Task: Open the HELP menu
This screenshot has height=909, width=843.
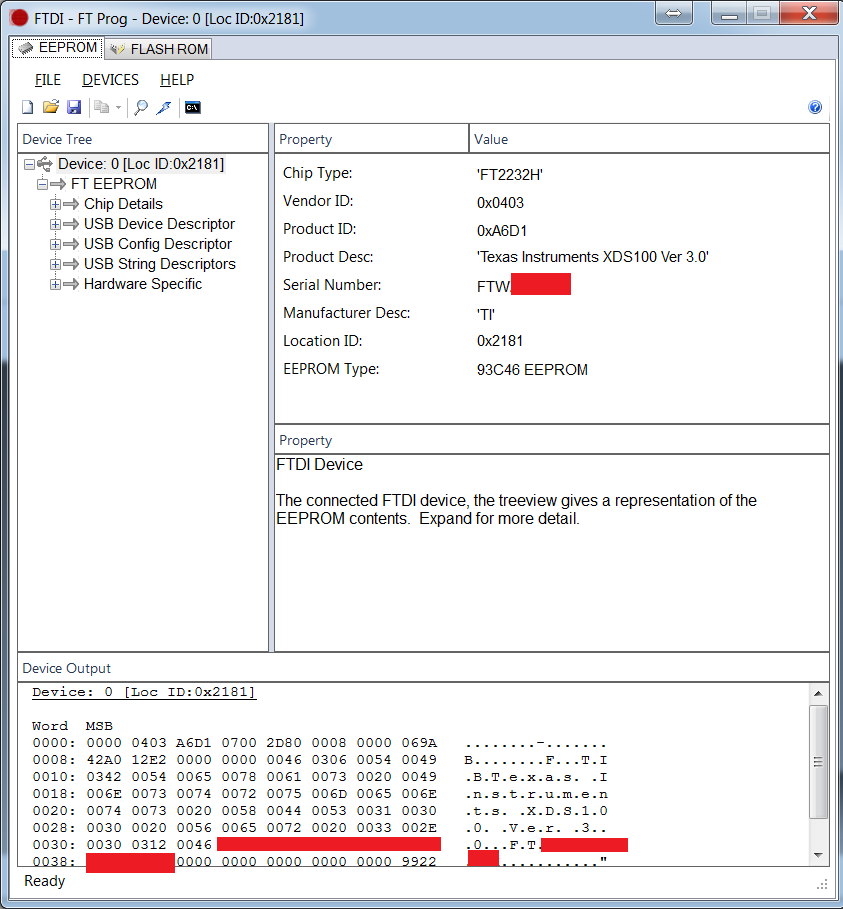Action: [x=177, y=79]
